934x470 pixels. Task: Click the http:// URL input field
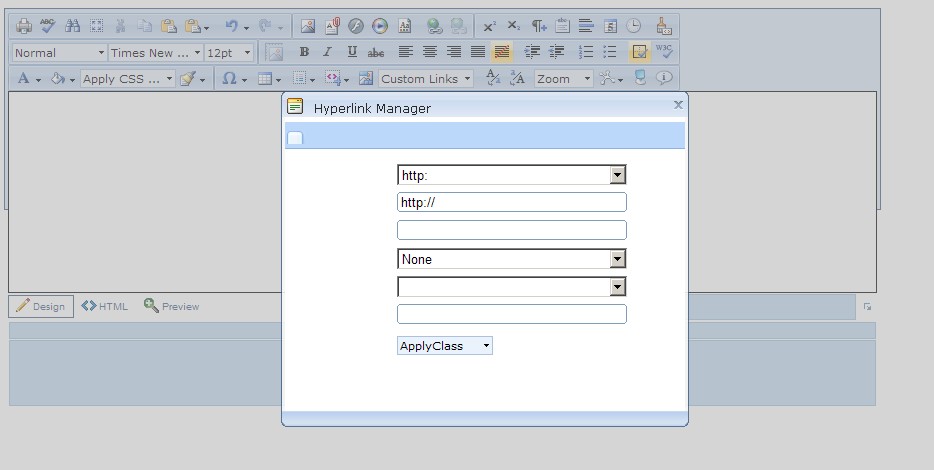pos(512,202)
